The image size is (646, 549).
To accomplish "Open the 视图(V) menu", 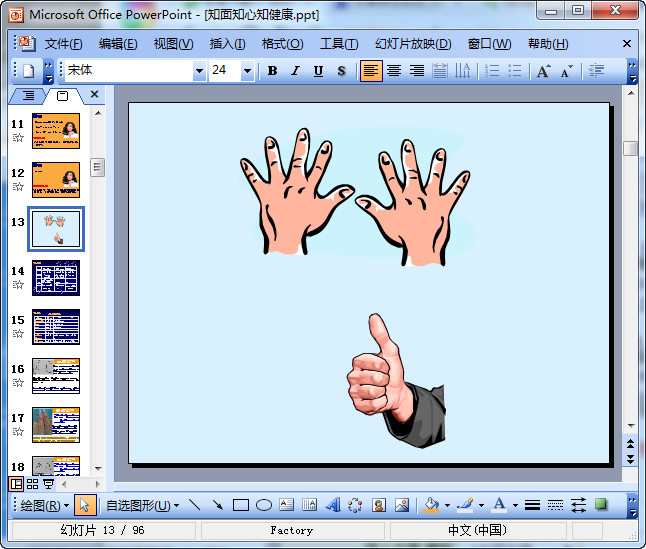I will 173,44.
